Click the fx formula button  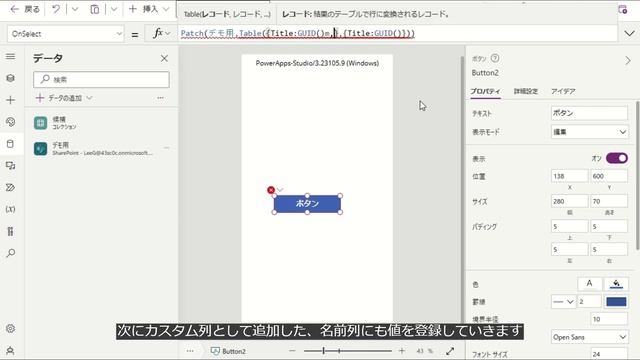(161, 33)
